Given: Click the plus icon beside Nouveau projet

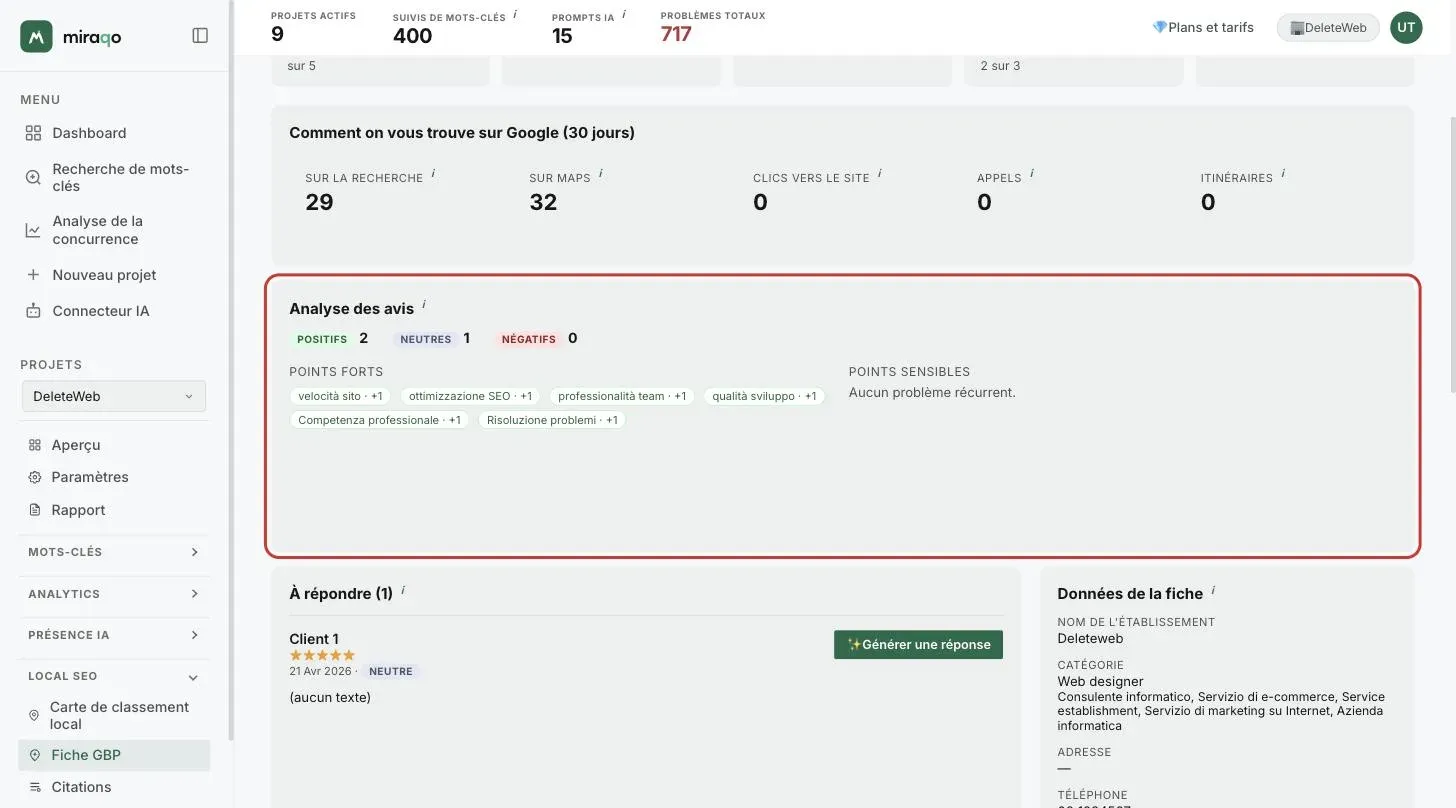Looking at the screenshot, I should [x=34, y=275].
